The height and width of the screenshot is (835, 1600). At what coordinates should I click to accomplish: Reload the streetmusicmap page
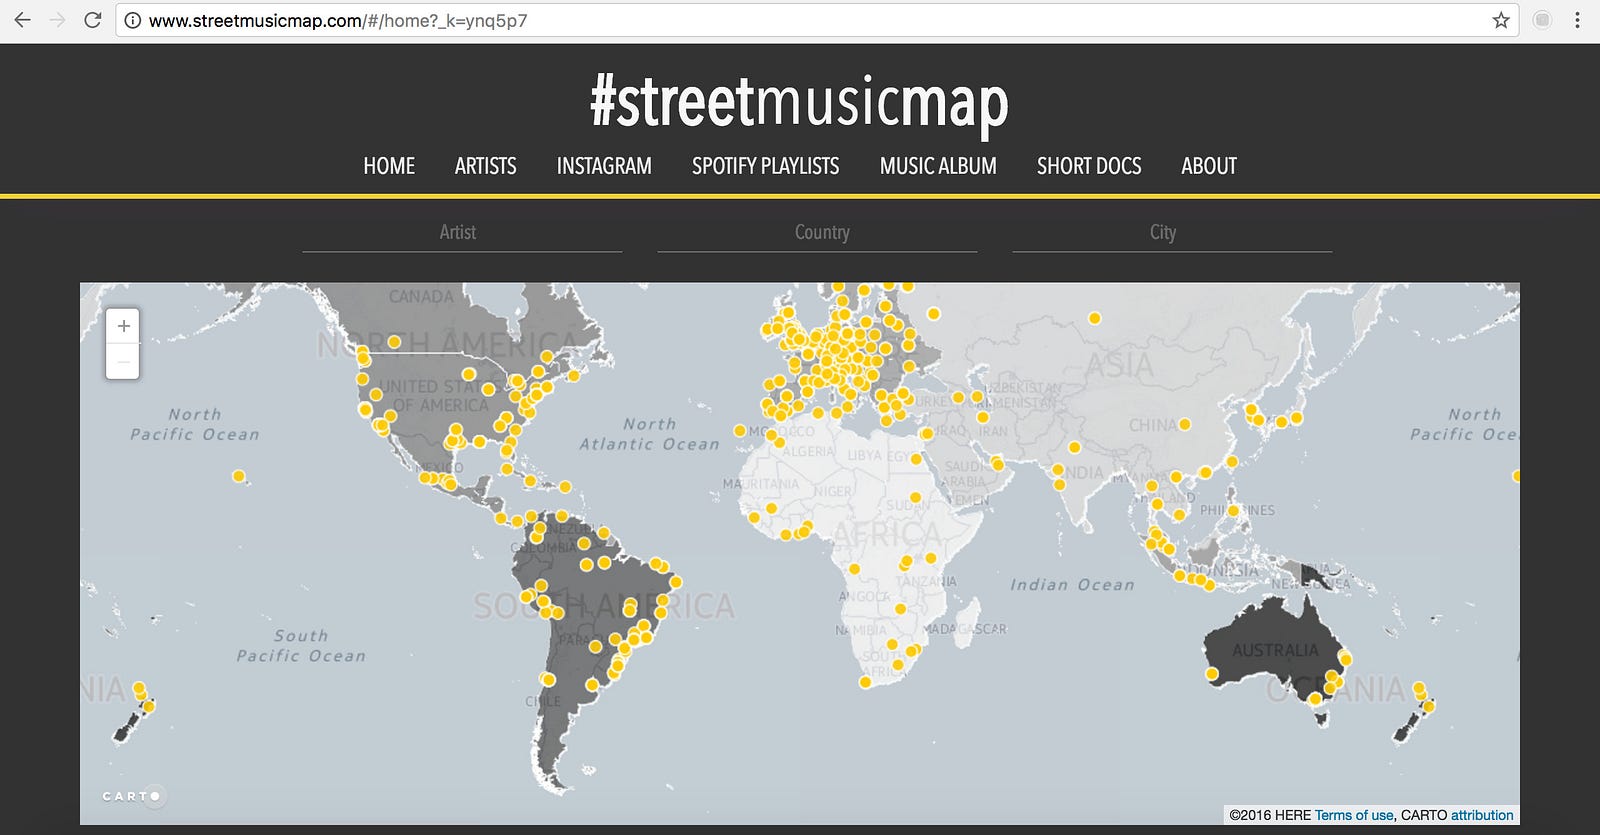click(92, 20)
